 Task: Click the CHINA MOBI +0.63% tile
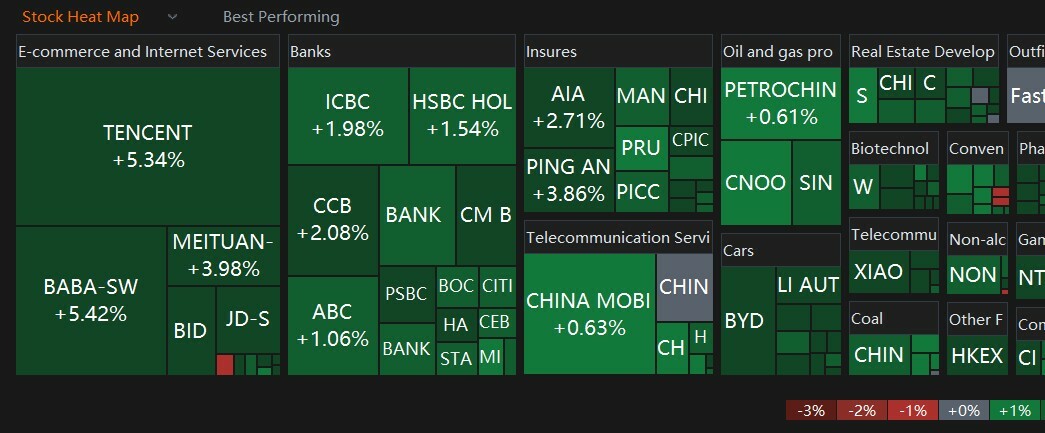[x=589, y=314]
